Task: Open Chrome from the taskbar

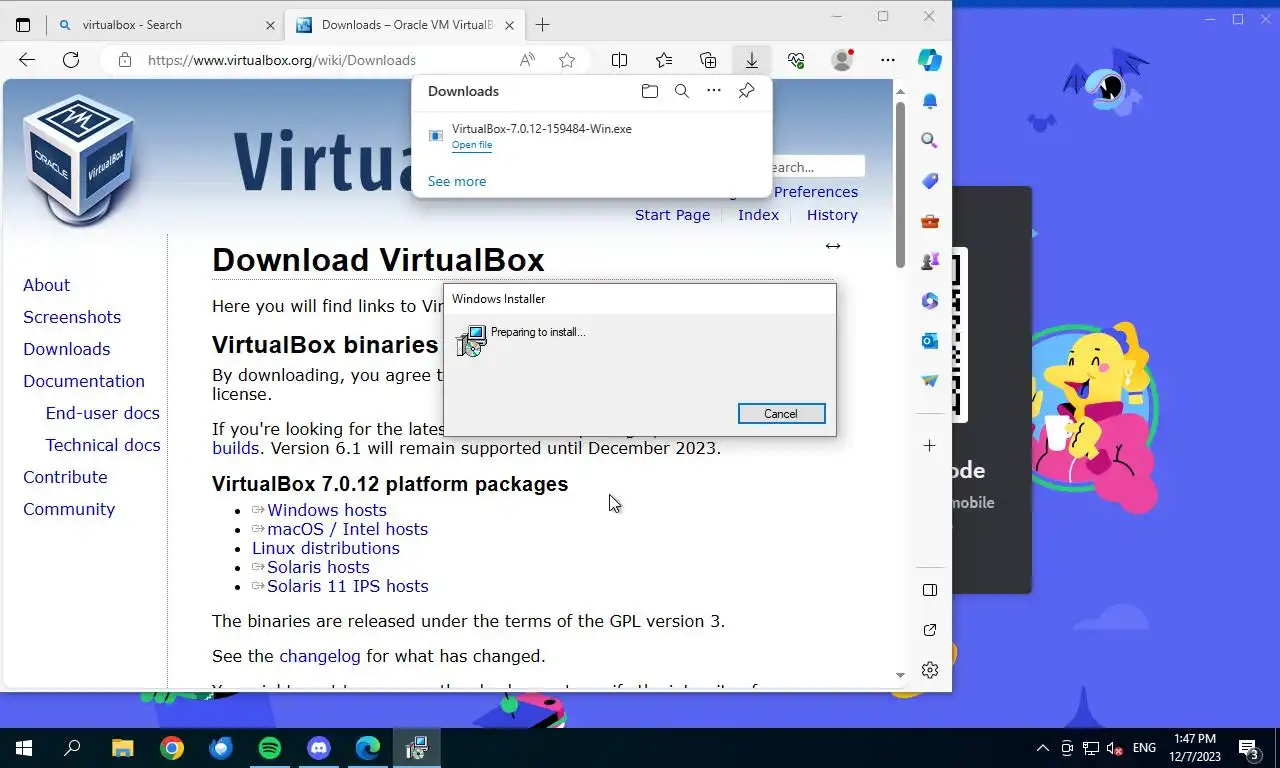Action: (x=172, y=748)
